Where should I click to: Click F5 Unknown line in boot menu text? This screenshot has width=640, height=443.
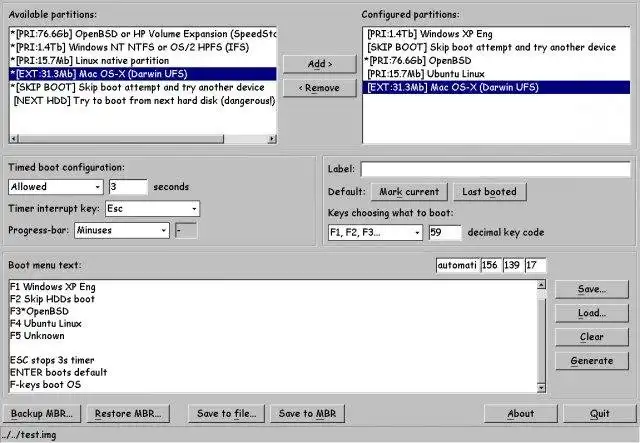tap(37, 336)
